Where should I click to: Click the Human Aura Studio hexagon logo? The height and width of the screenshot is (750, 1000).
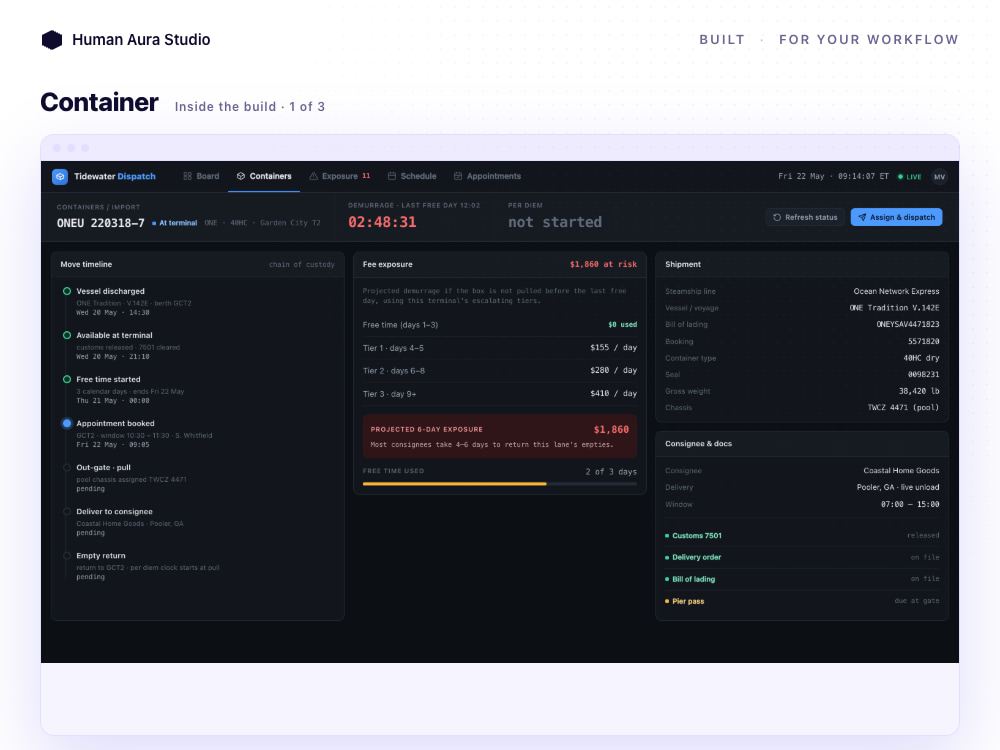[x=52, y=40]
